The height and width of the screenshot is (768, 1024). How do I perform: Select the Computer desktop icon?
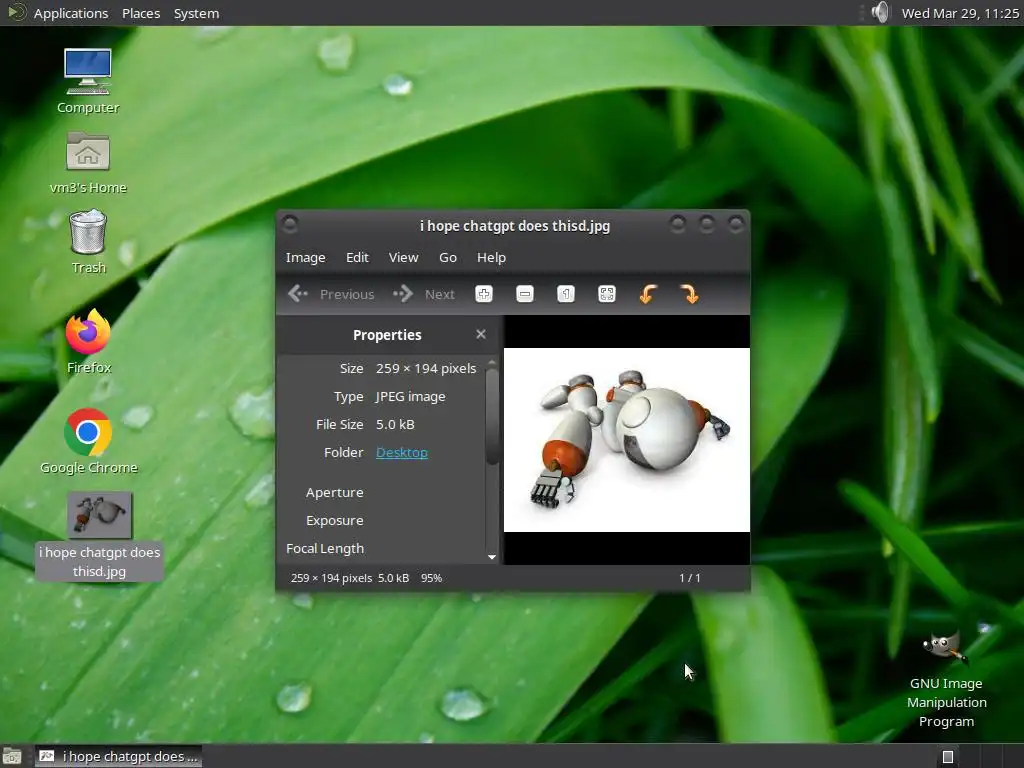(88, 82)
